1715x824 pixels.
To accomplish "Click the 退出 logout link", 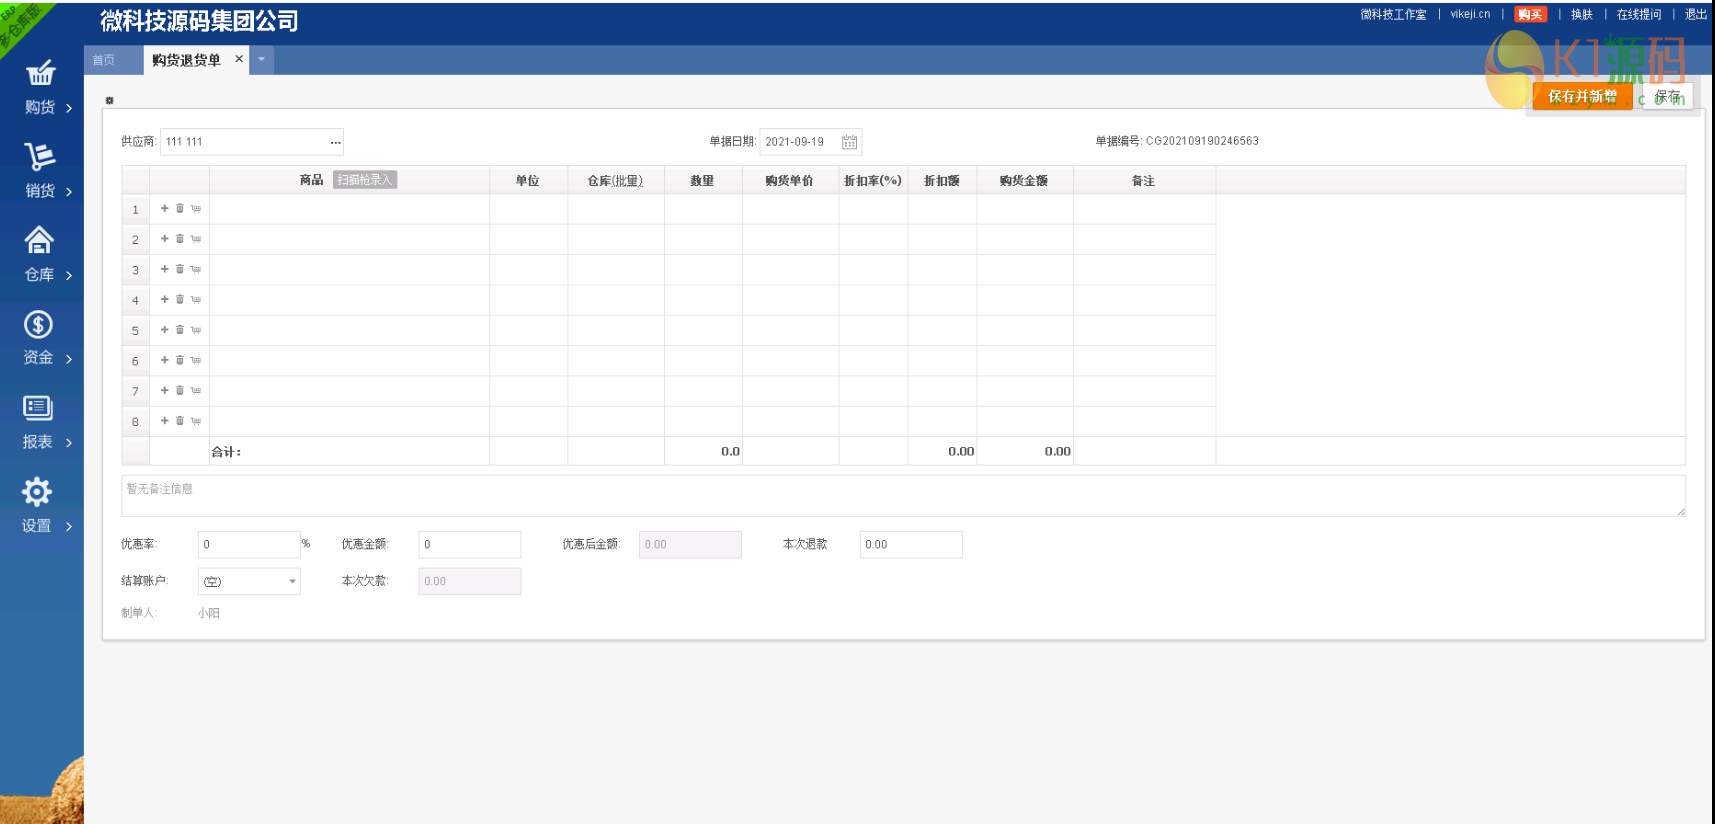I will 1695,14.
